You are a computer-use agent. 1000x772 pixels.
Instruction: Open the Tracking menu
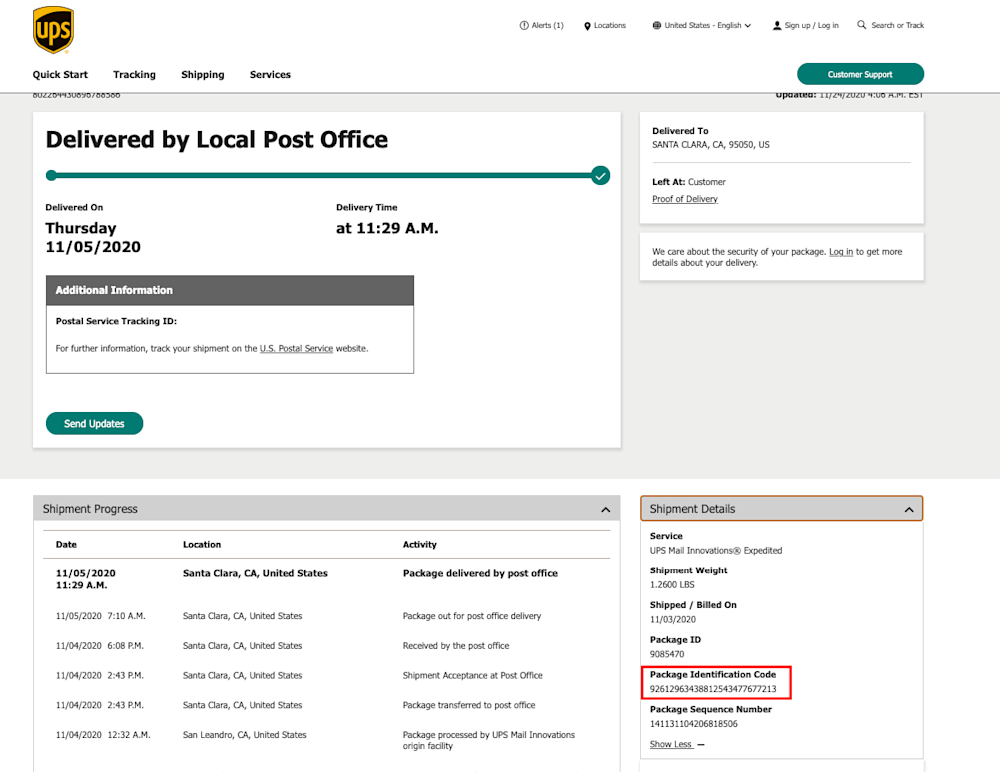135,75
